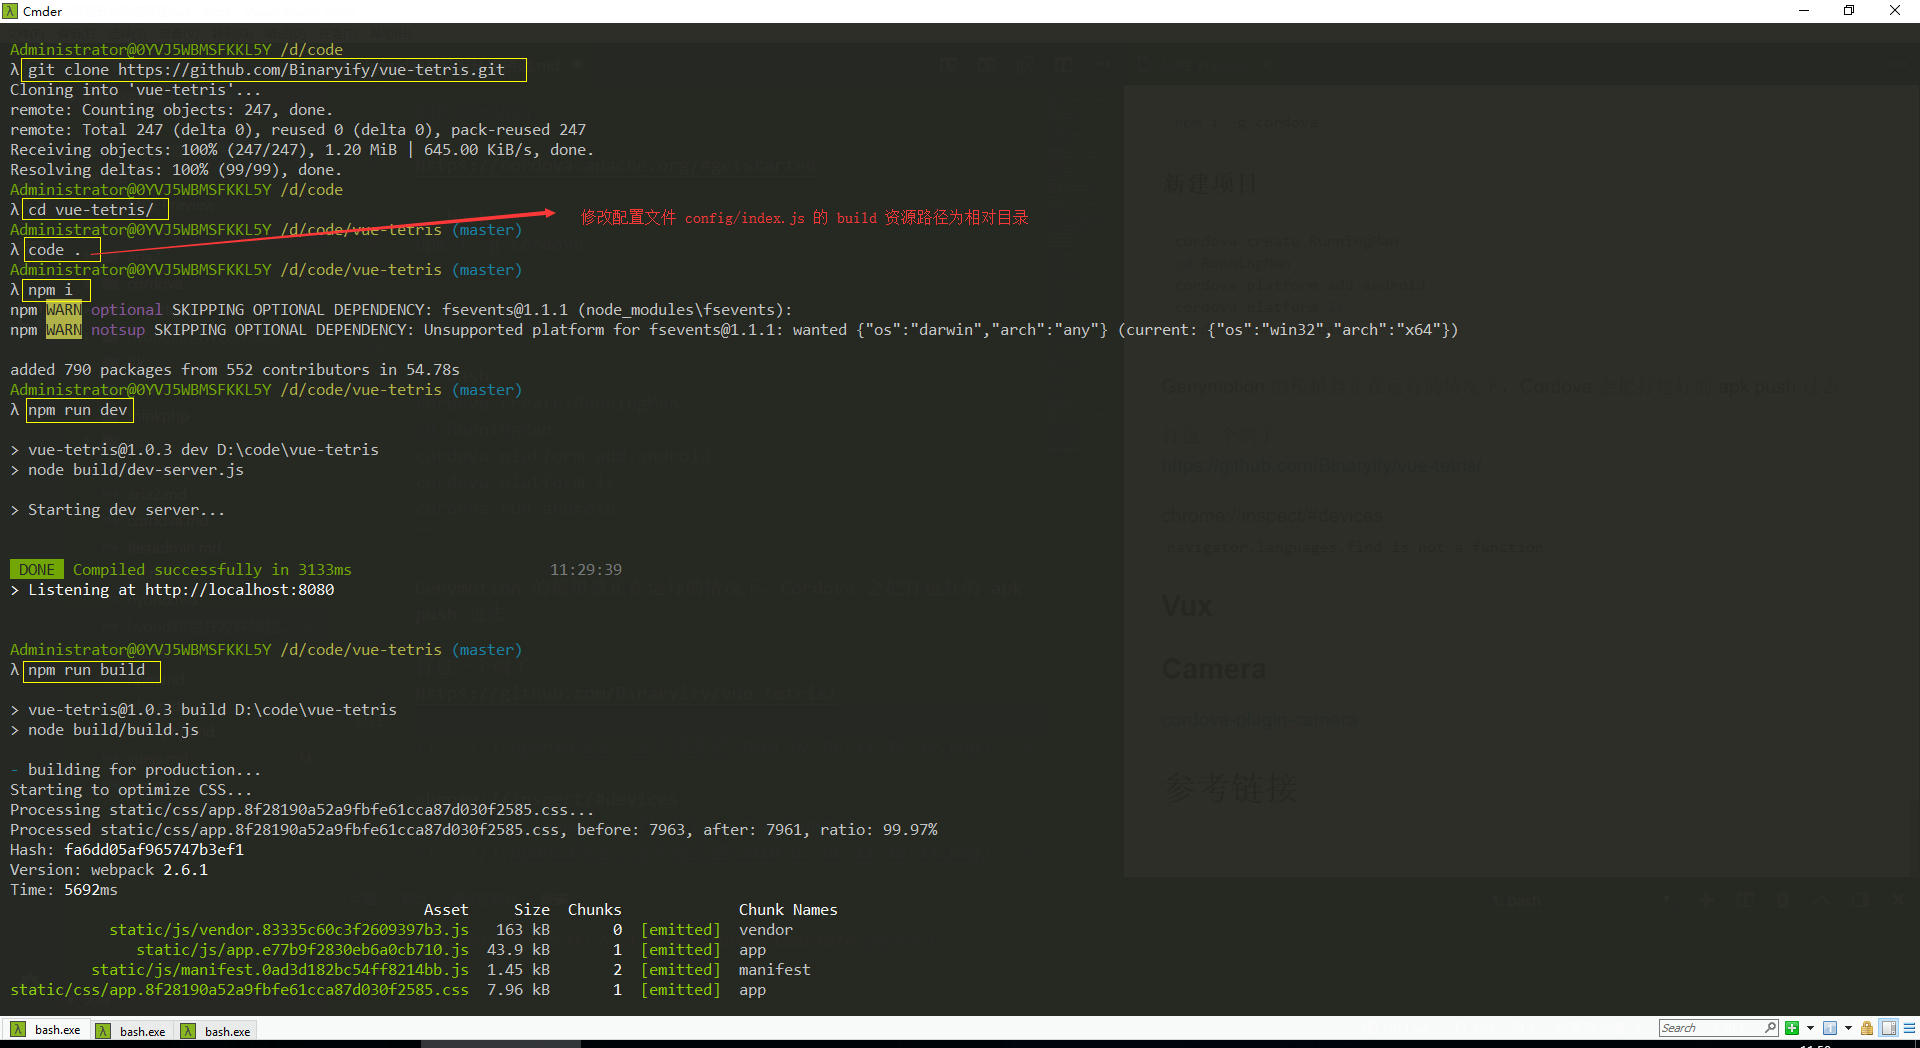
Task: Click the 'npm run dev' command line
Action: [x=78, y=410]
